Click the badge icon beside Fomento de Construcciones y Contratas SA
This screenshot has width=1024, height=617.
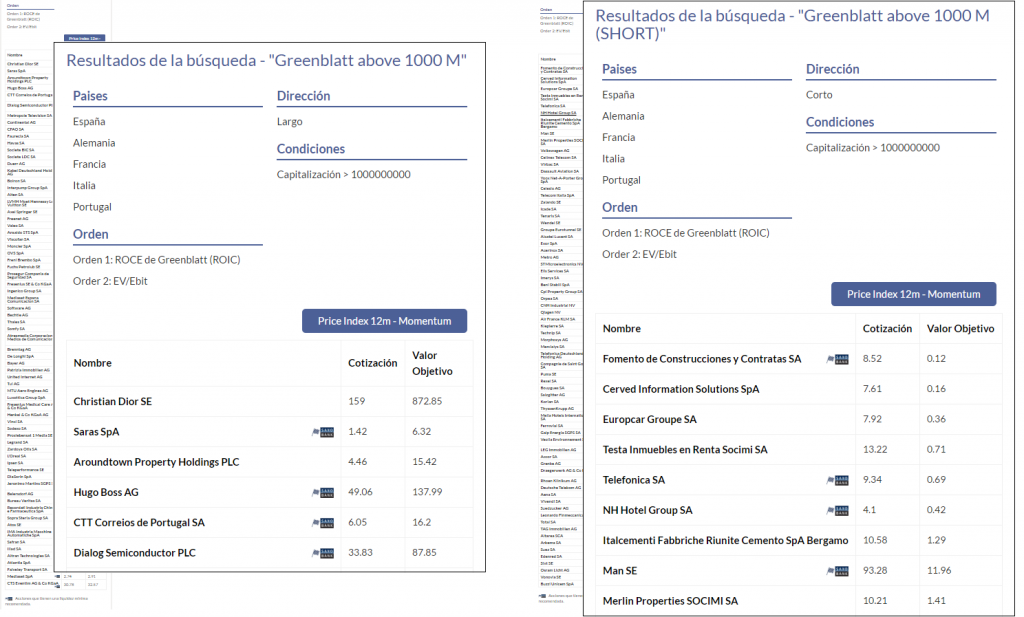pos(838,359)
